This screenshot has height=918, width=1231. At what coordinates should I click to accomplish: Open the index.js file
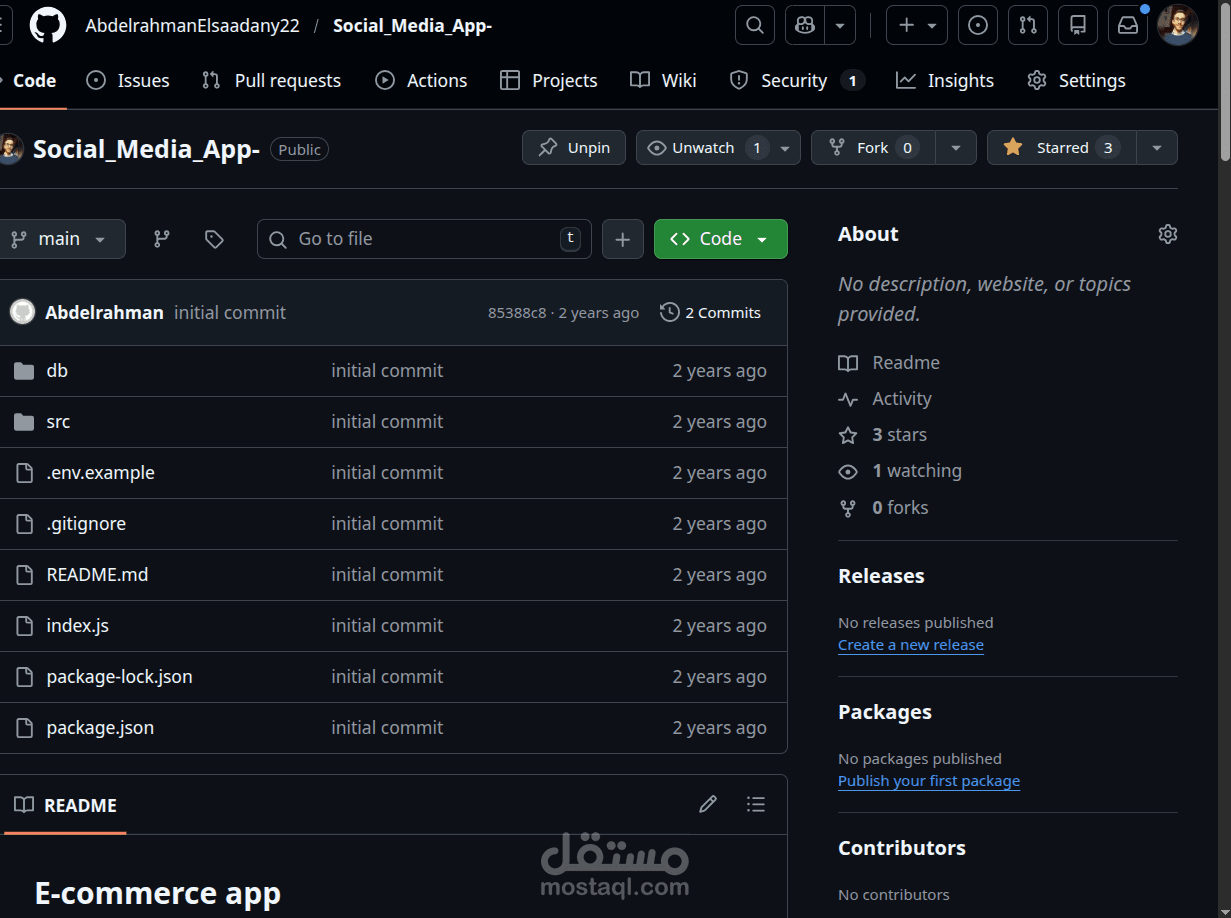[77, 626]
